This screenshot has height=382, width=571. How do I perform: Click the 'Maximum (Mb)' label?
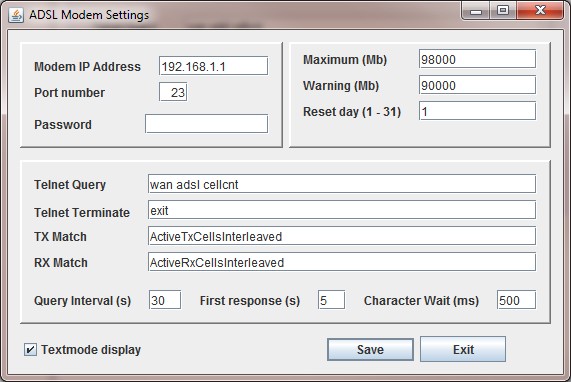tap(345, 60)
